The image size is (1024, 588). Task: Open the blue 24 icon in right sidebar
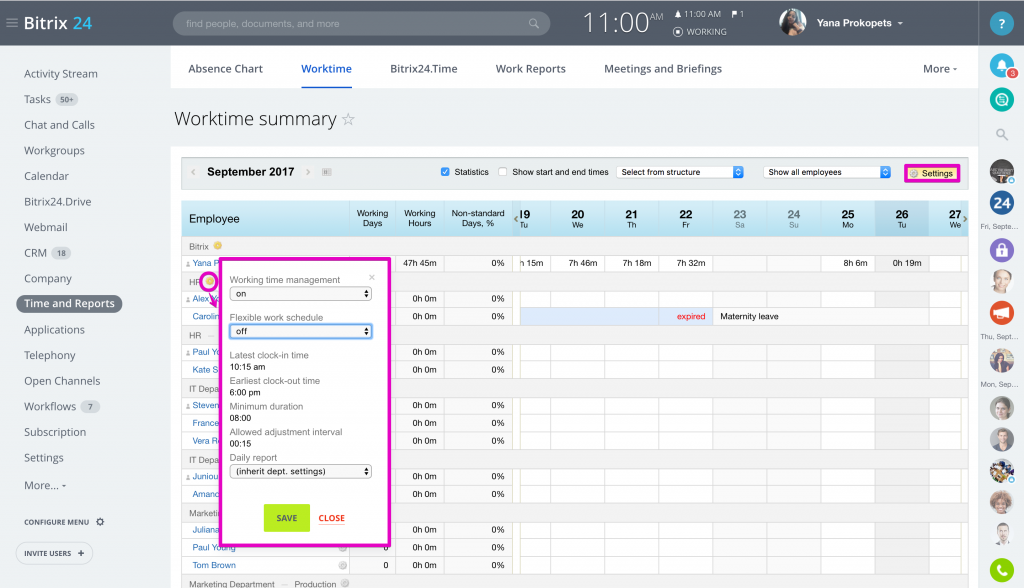point(1001,203)
